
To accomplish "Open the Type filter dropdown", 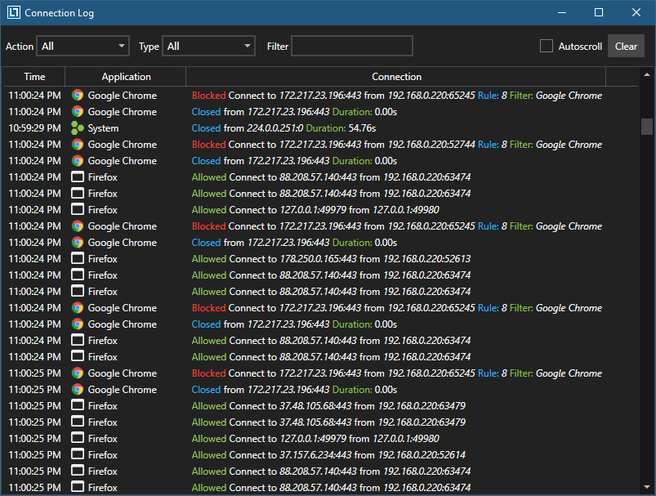I will (208, 46).
